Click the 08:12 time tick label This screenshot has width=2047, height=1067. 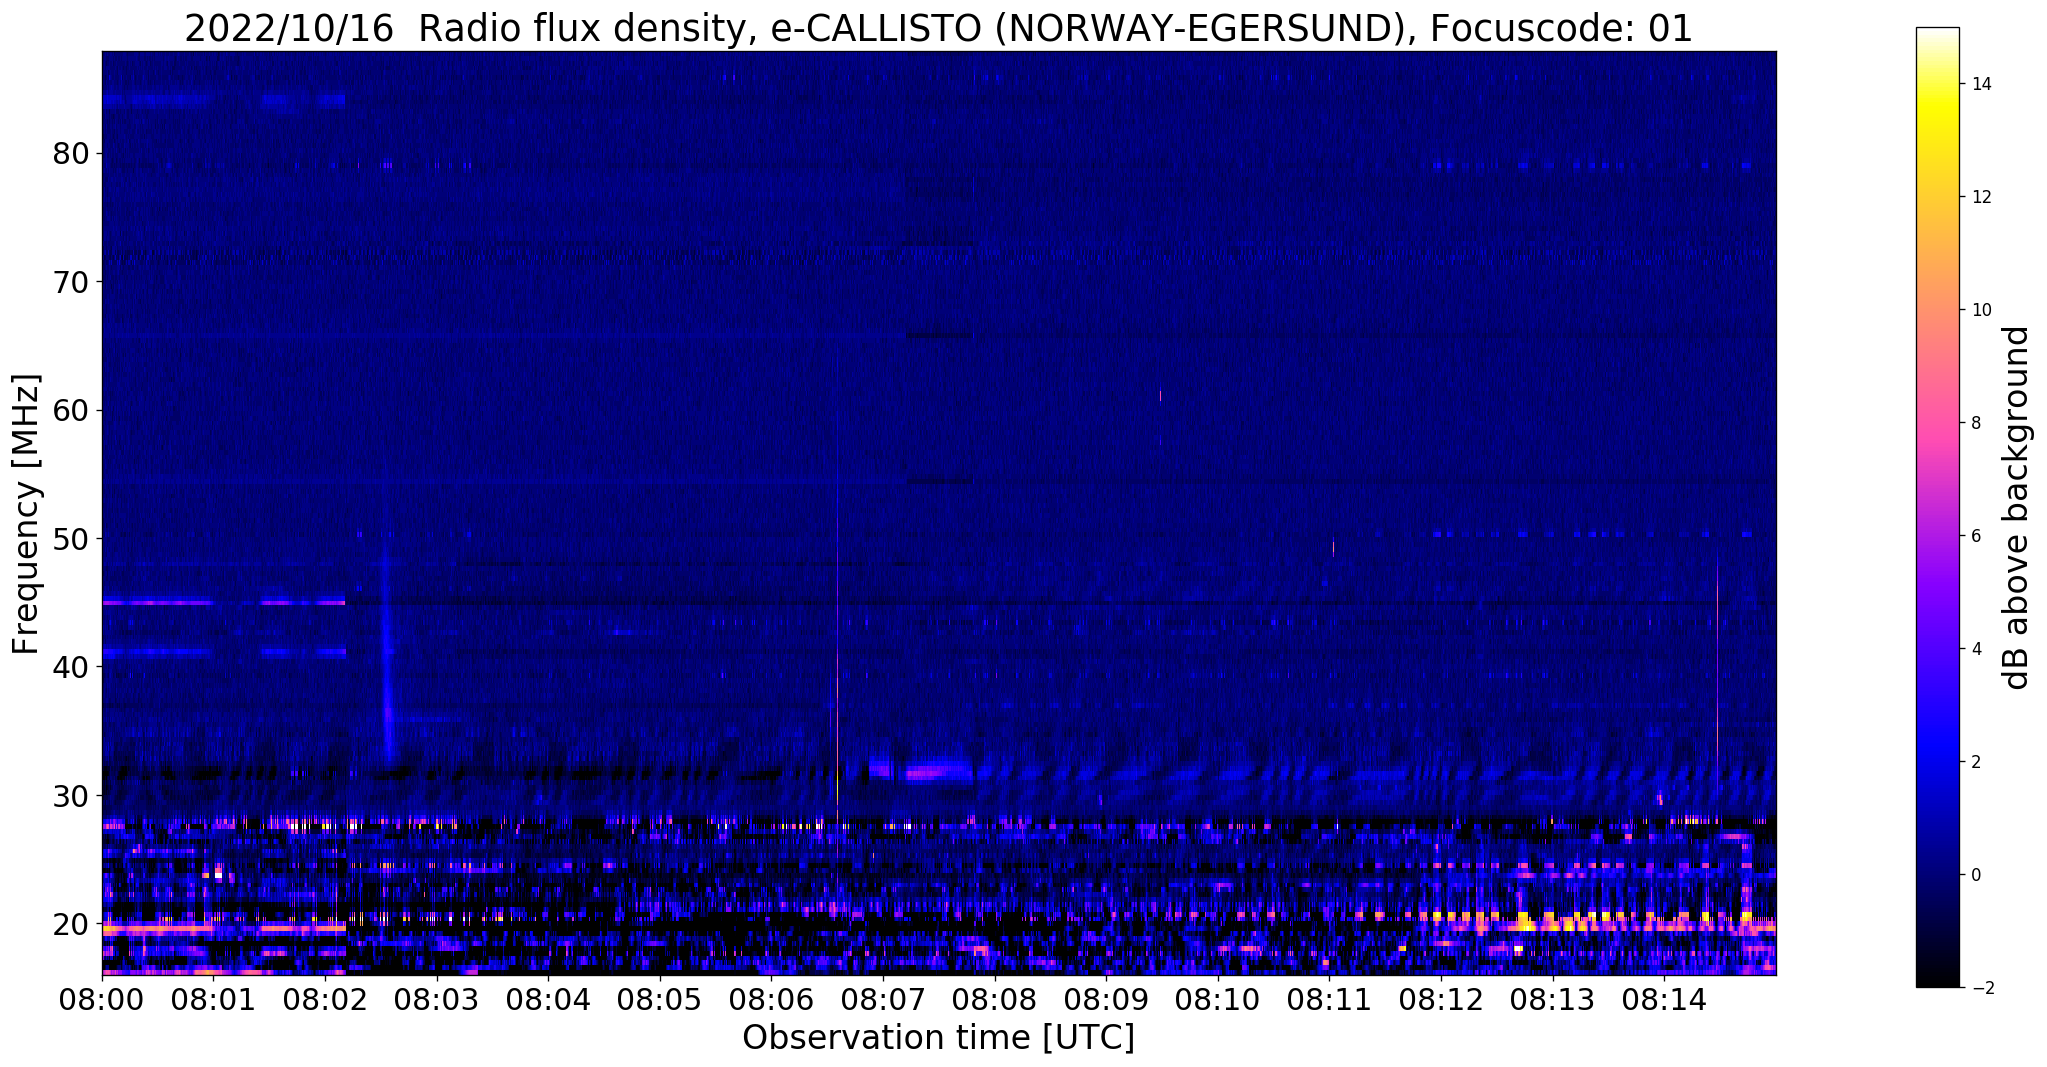pos(1441,999)
